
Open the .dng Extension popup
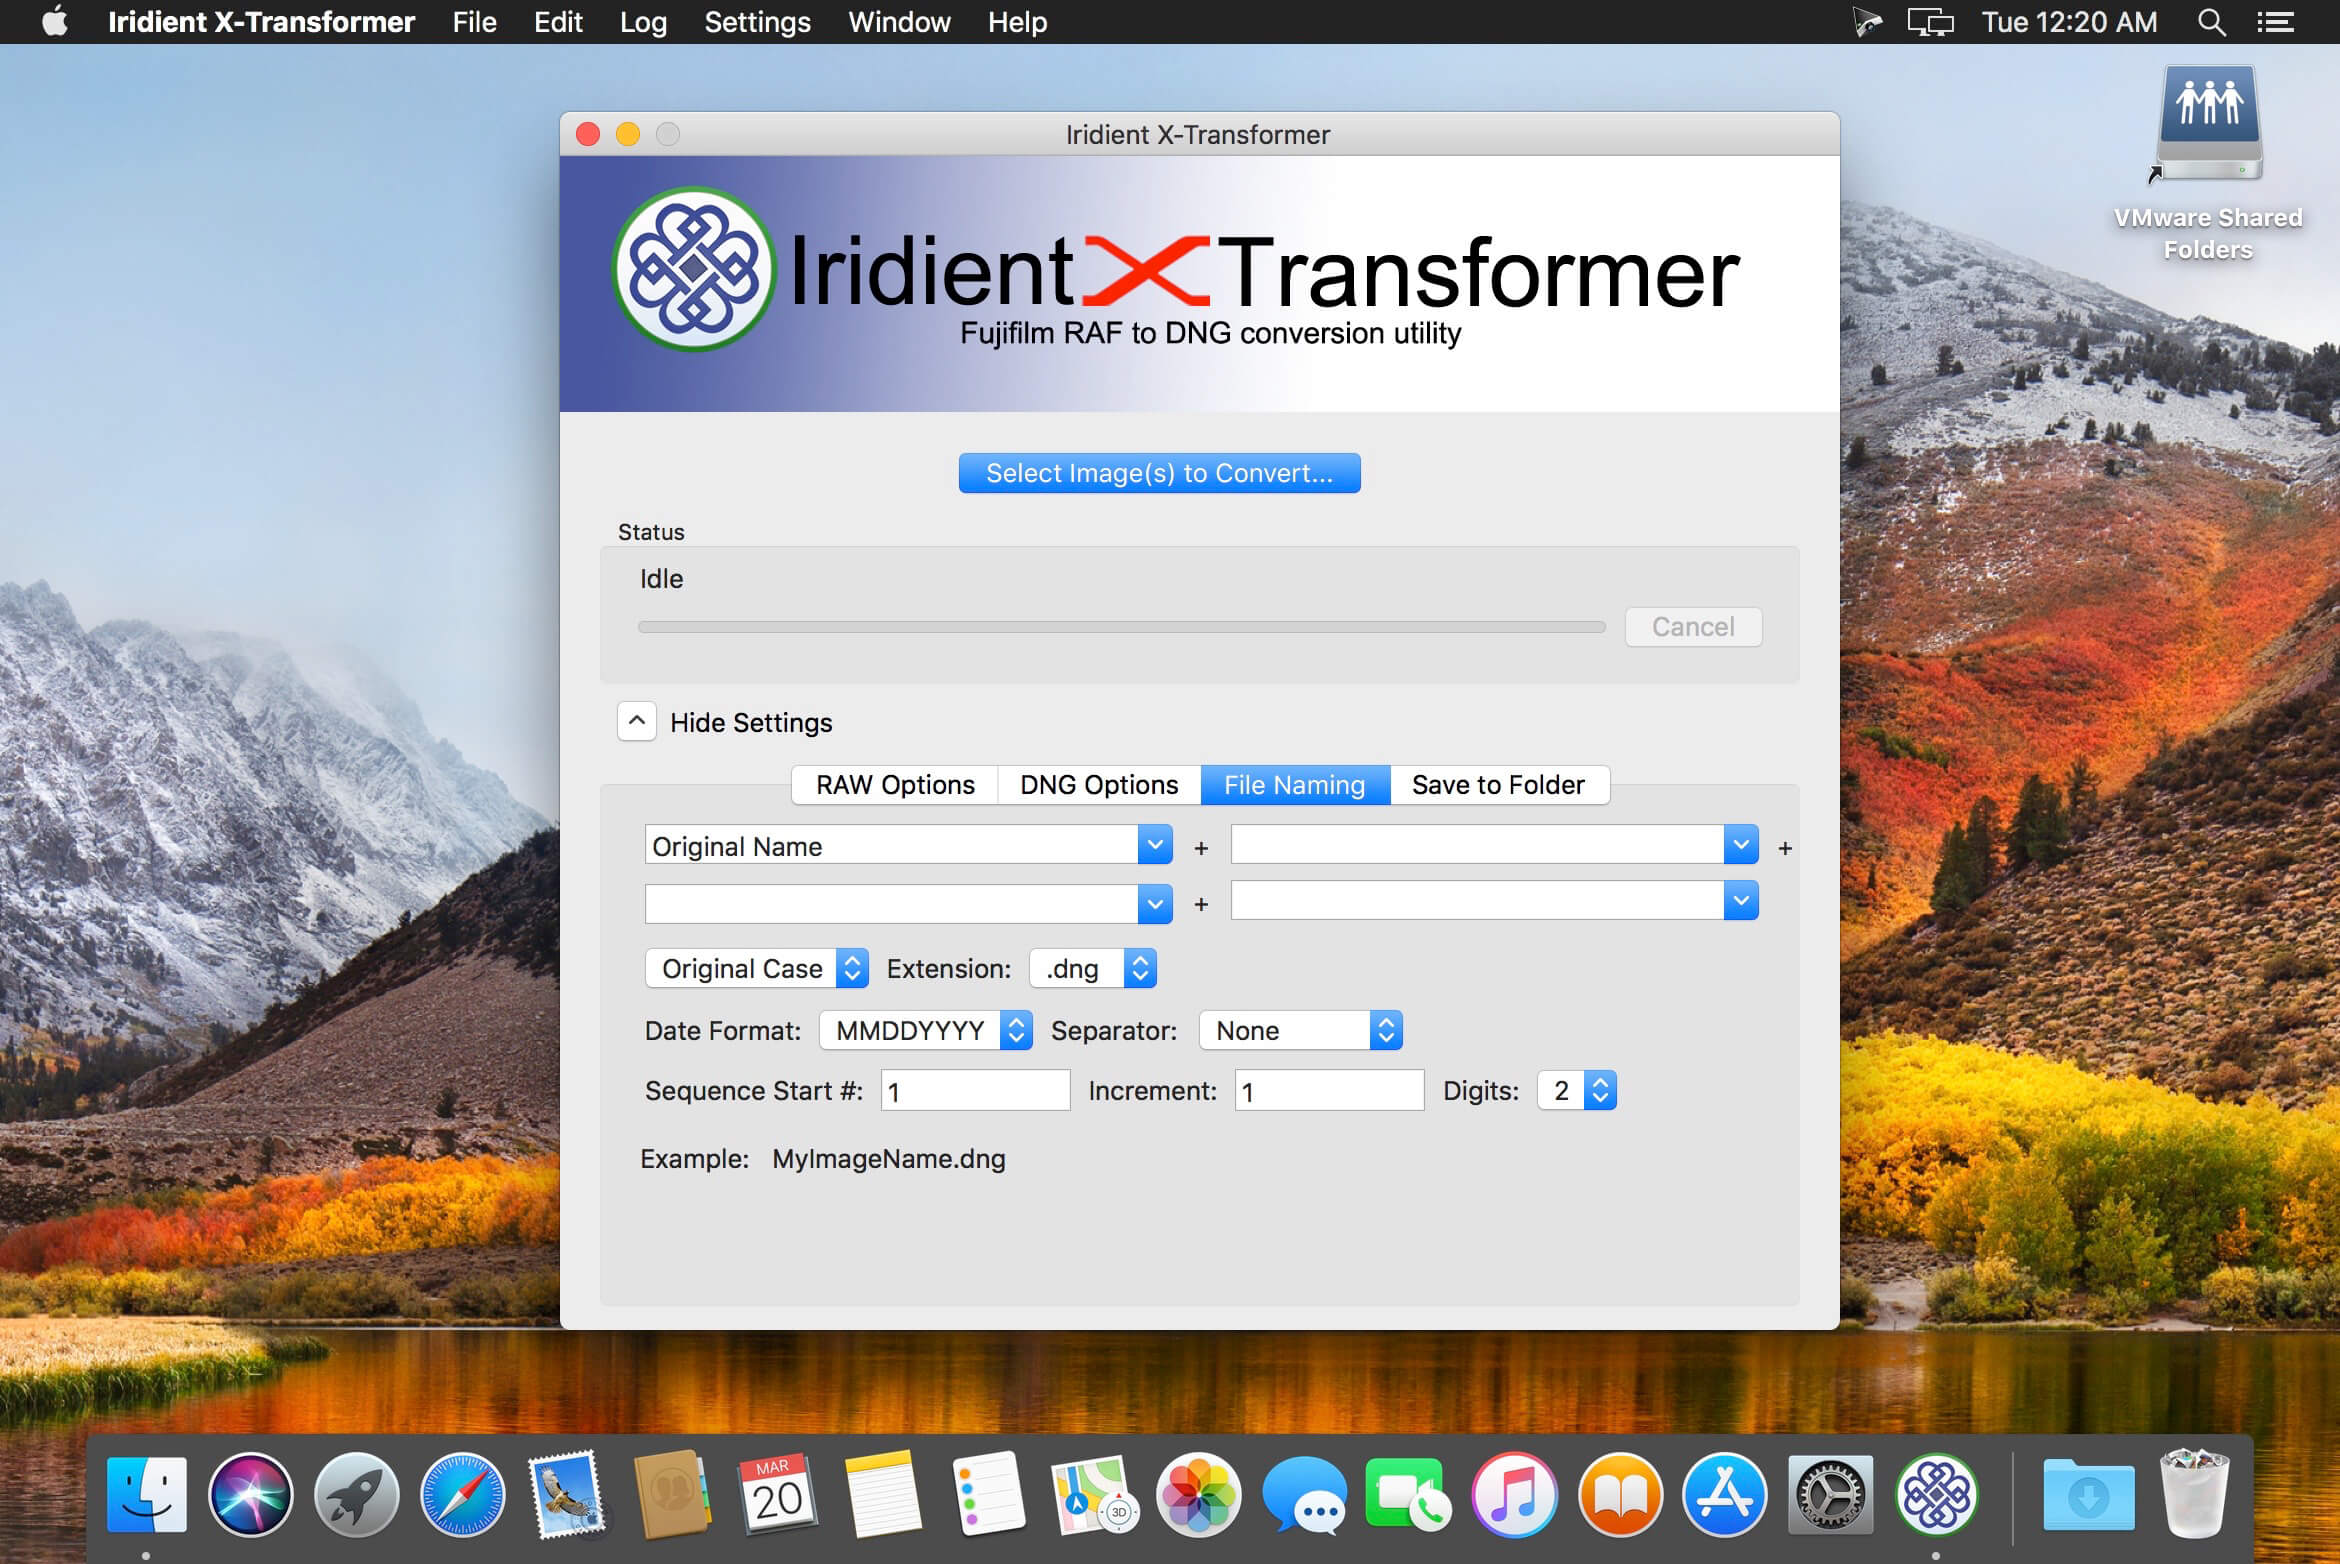coord(1093,968)
